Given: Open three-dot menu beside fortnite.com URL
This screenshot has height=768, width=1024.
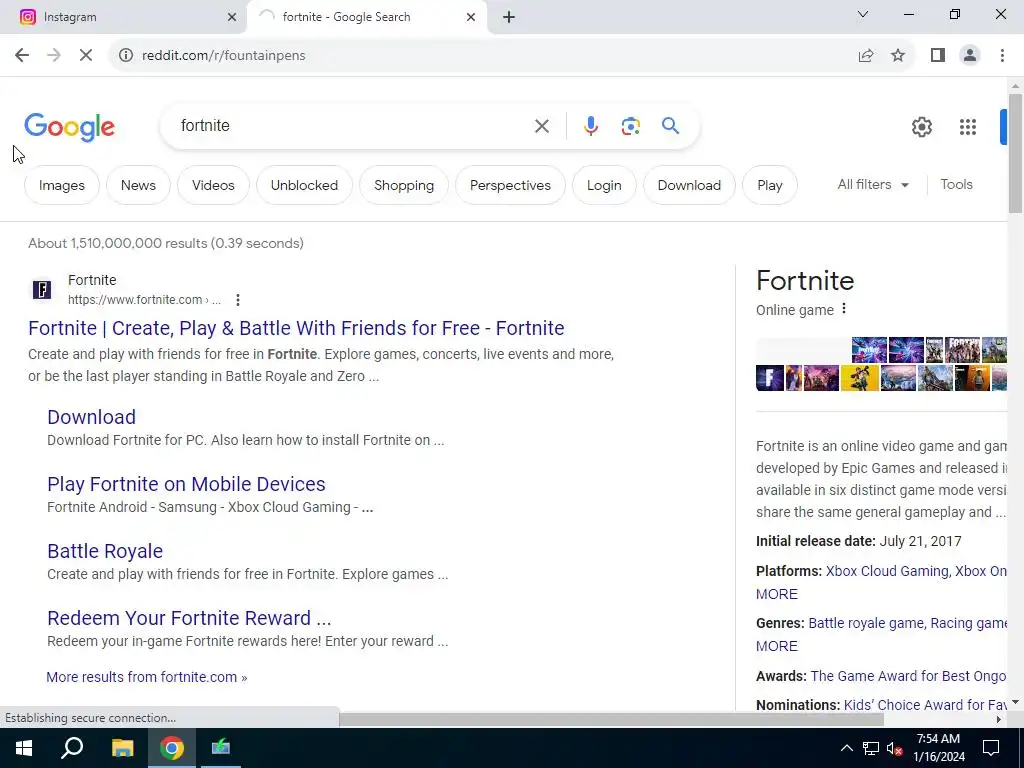Looking at the screenshot, I should (238, 300).
